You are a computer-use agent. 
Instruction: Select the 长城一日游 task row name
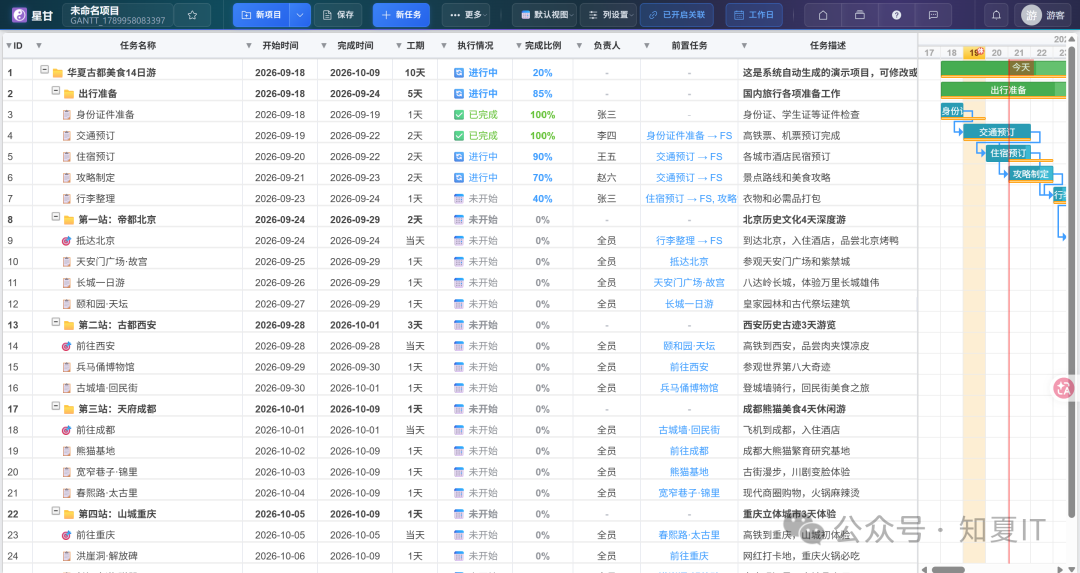click(x=101, y=283)
